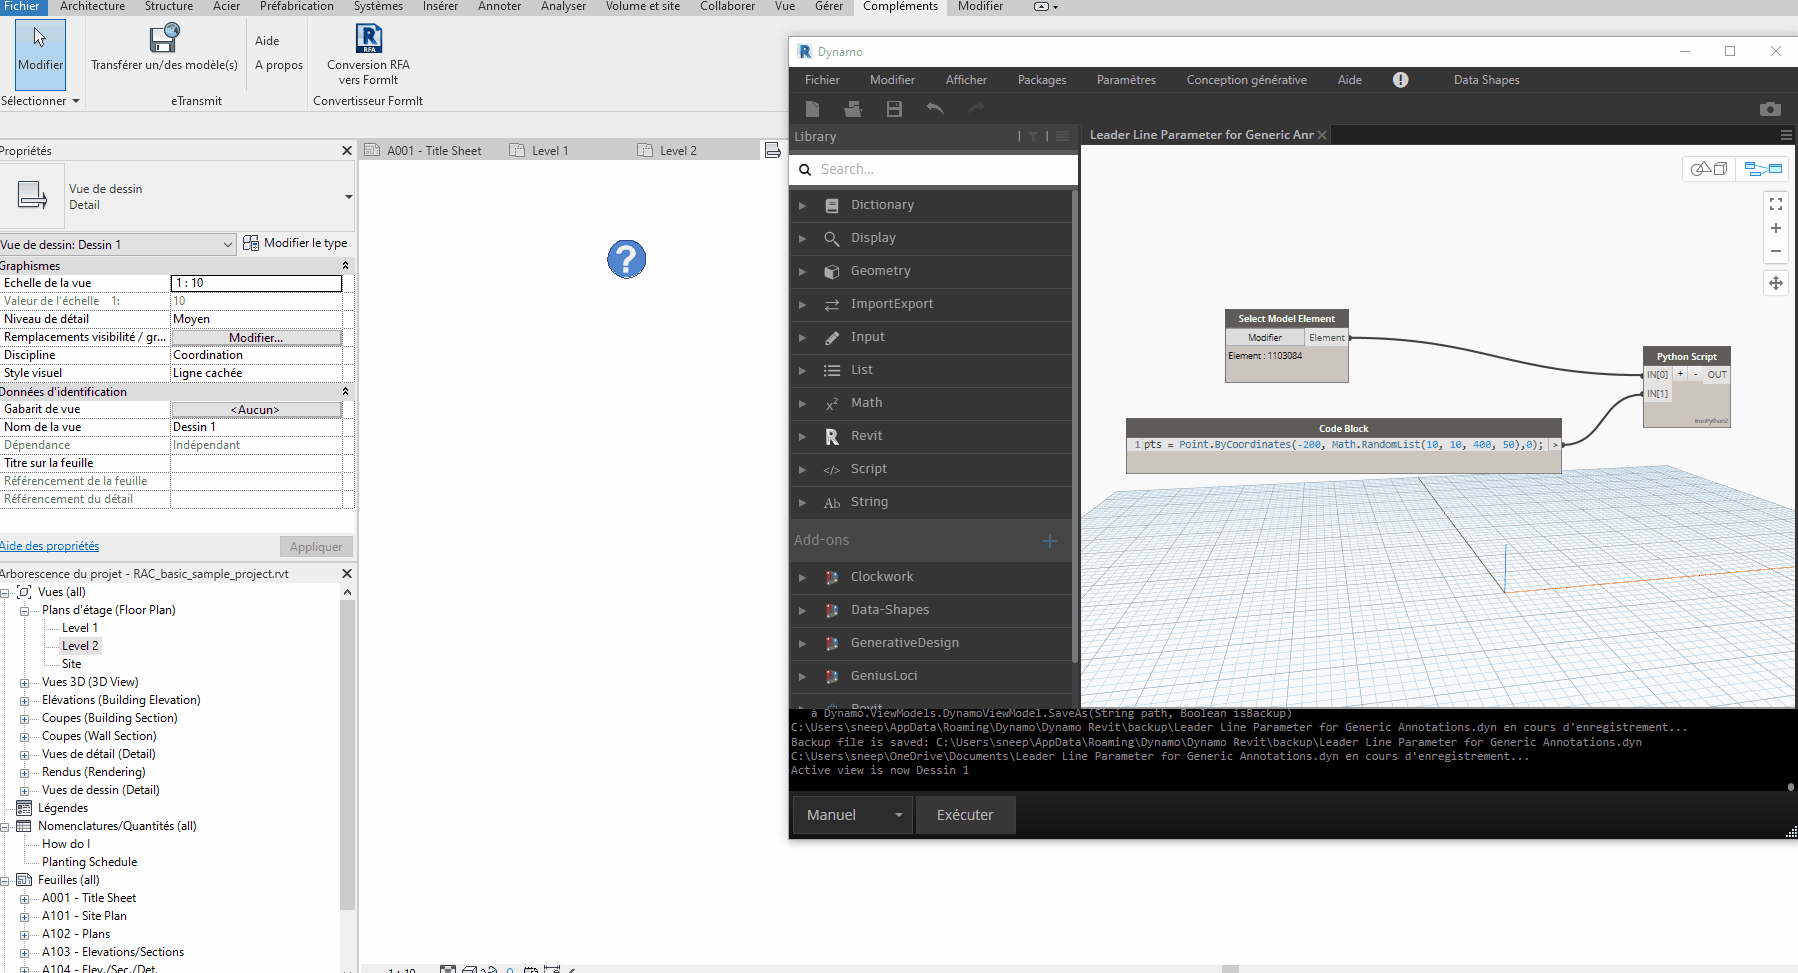Select Planting Schedule in project browser
The image size is (1798, 973).
point(90,862)
